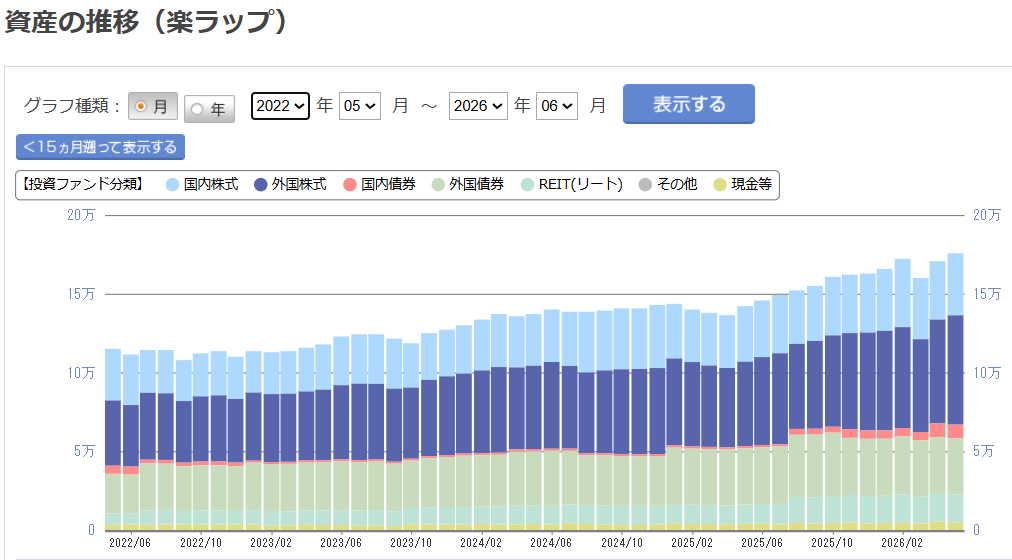
Task: Click the 15ヵ月遡って表示する button
Action: pyautogui.click(x=101, y=147)
